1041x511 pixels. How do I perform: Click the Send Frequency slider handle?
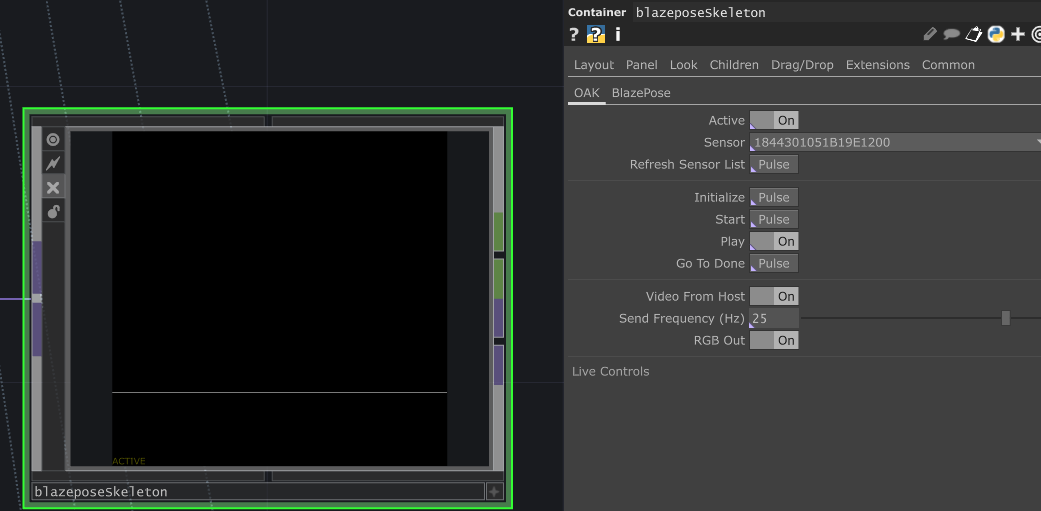(x=1006, y=319)
